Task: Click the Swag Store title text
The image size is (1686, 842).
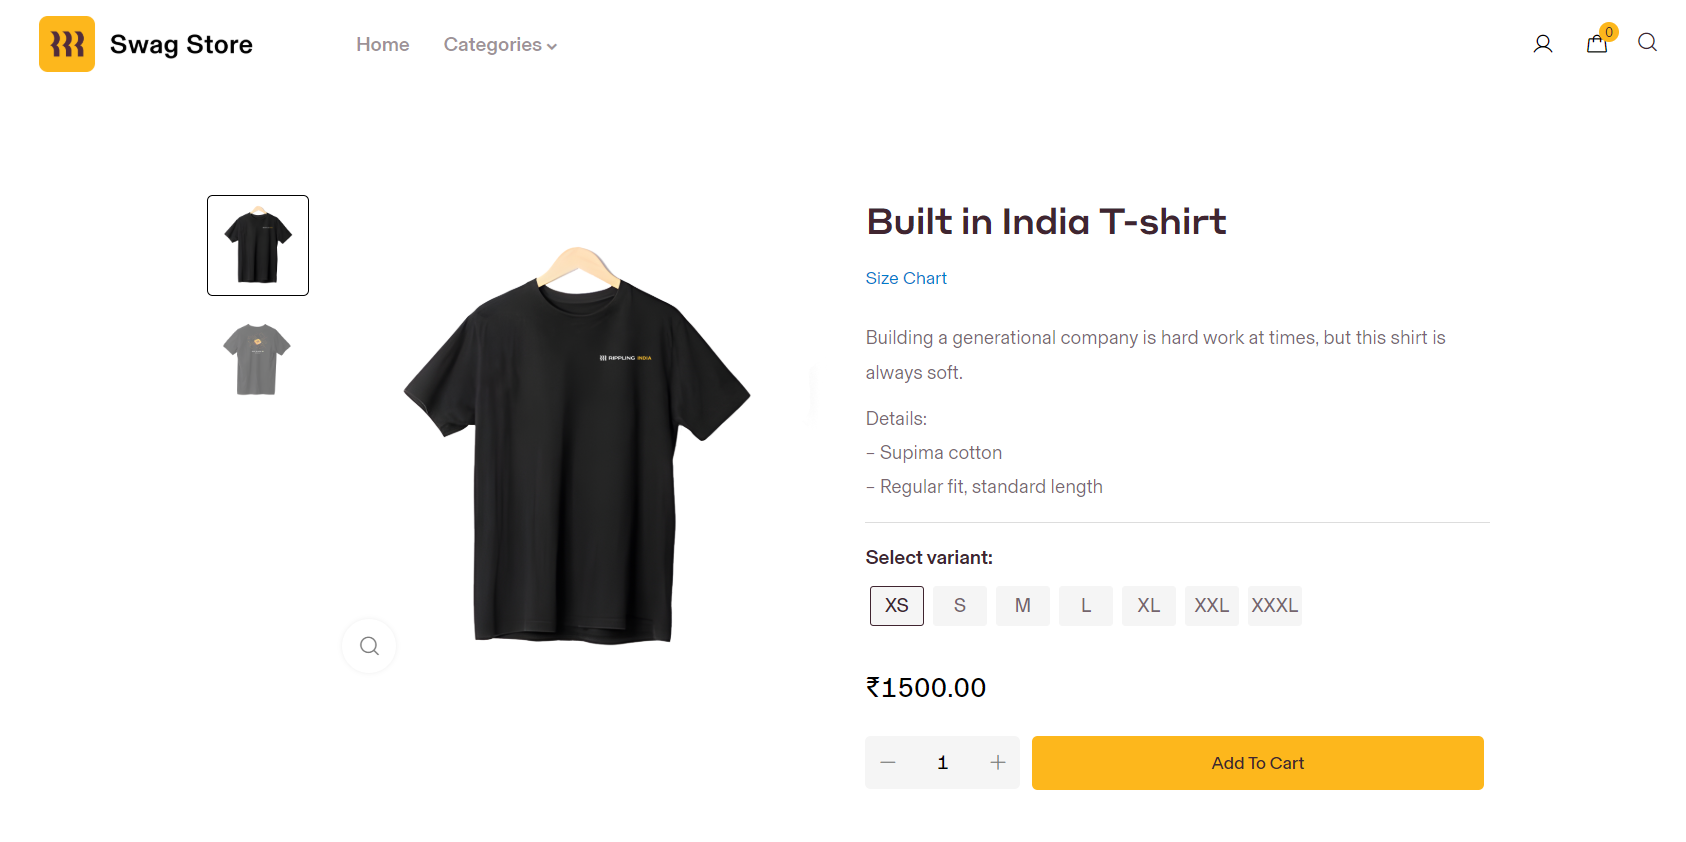Action: pos(181,45)
